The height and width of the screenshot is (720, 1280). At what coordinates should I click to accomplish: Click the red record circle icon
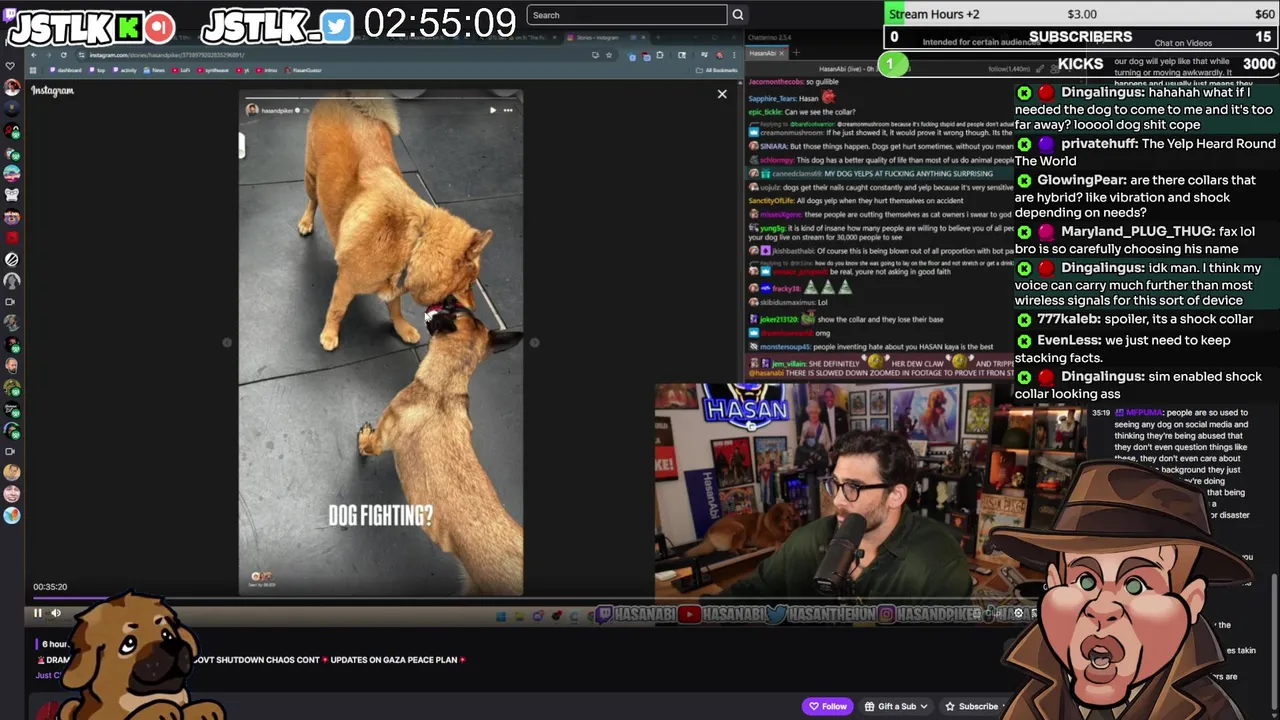[160, 27]
